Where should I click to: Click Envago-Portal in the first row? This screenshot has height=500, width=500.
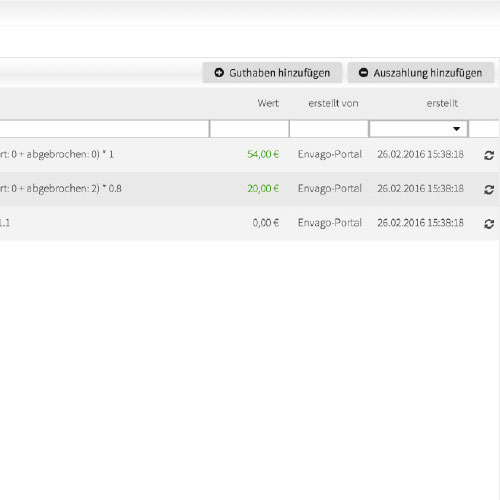[330, 154]
